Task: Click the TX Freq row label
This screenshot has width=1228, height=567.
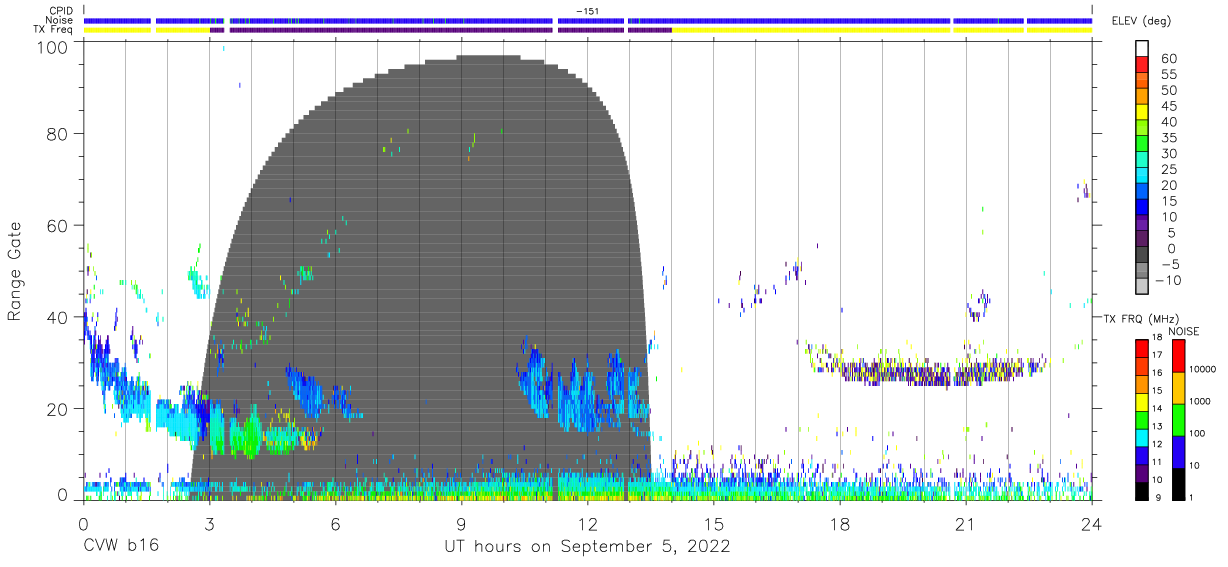Action: (54, 30)
